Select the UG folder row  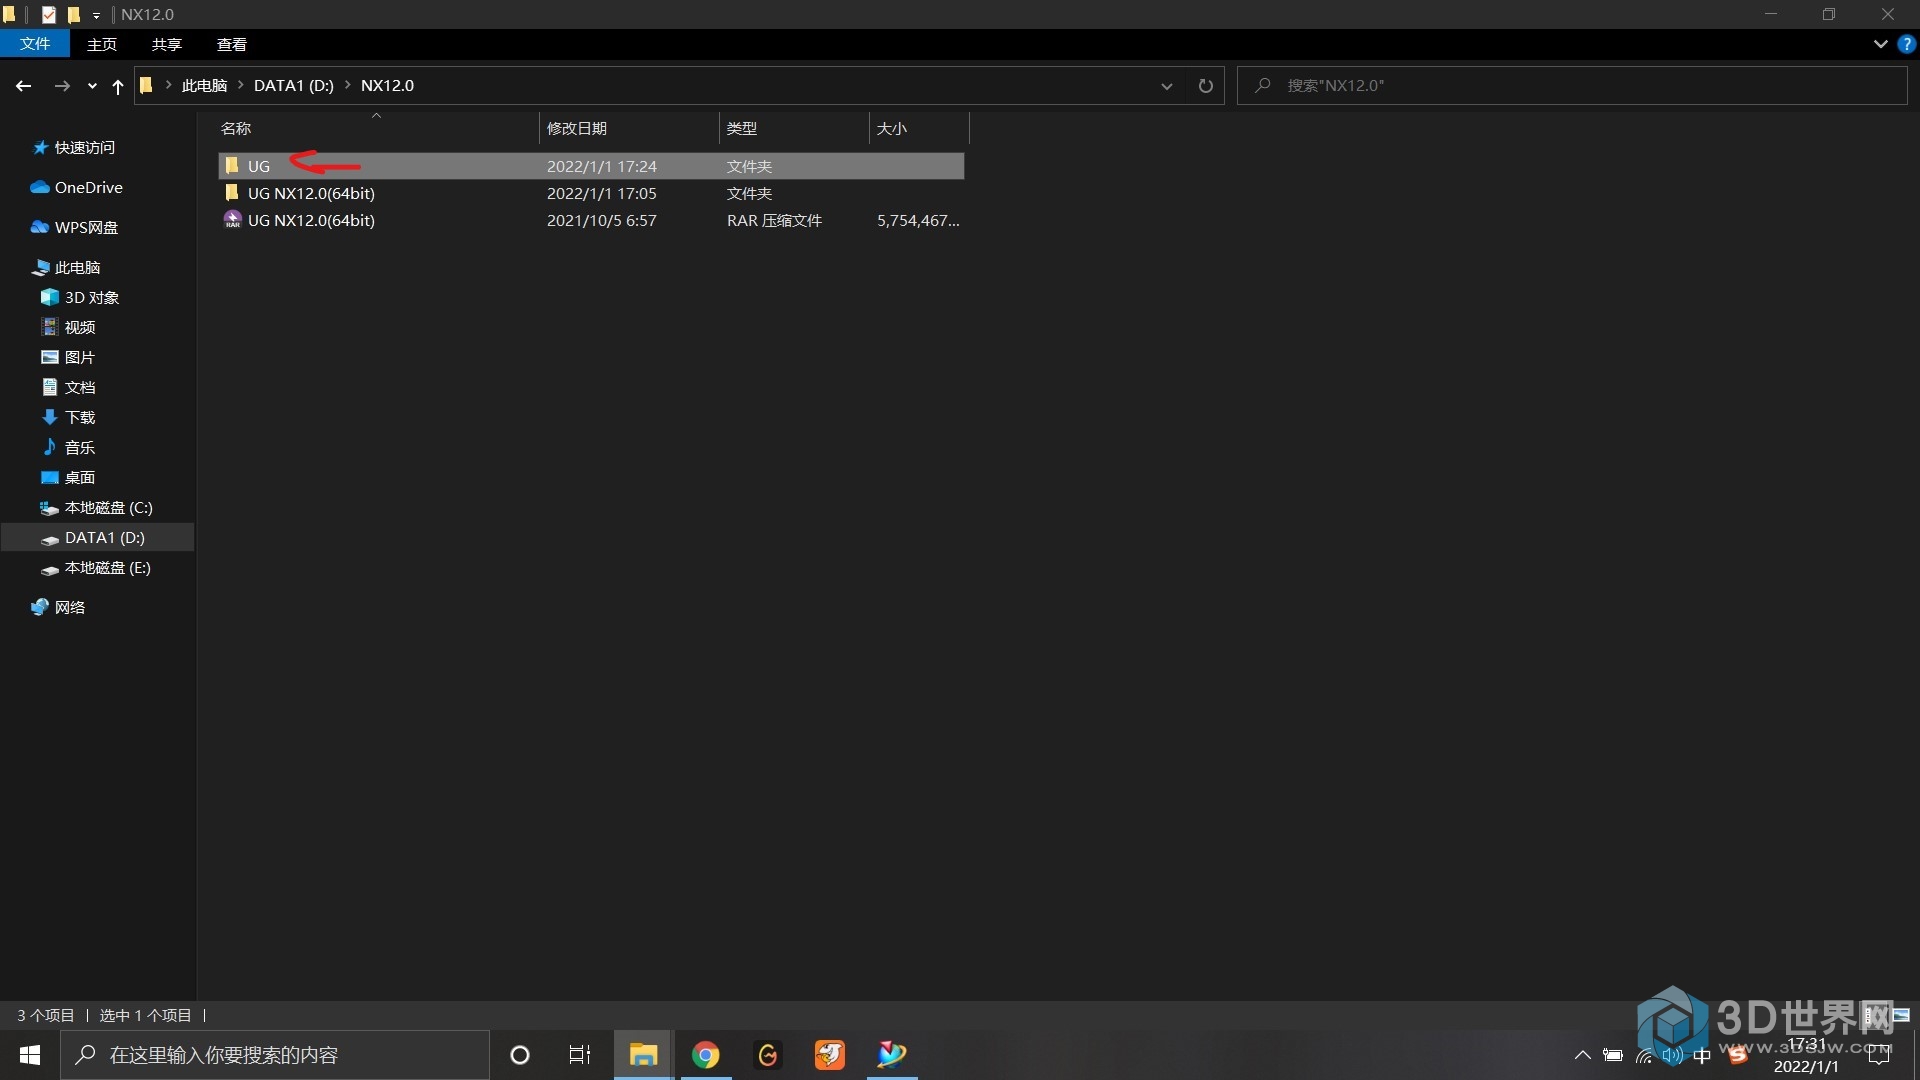[591, 166]
